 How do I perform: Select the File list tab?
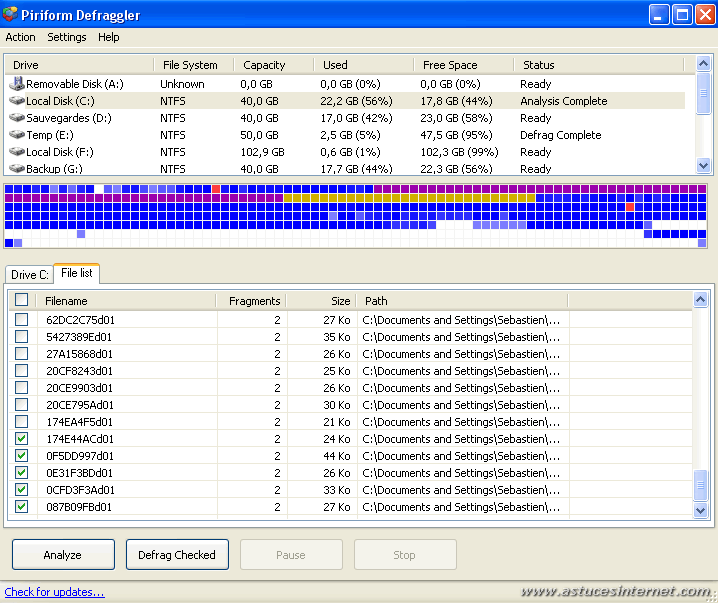click(x=76, y=273)
